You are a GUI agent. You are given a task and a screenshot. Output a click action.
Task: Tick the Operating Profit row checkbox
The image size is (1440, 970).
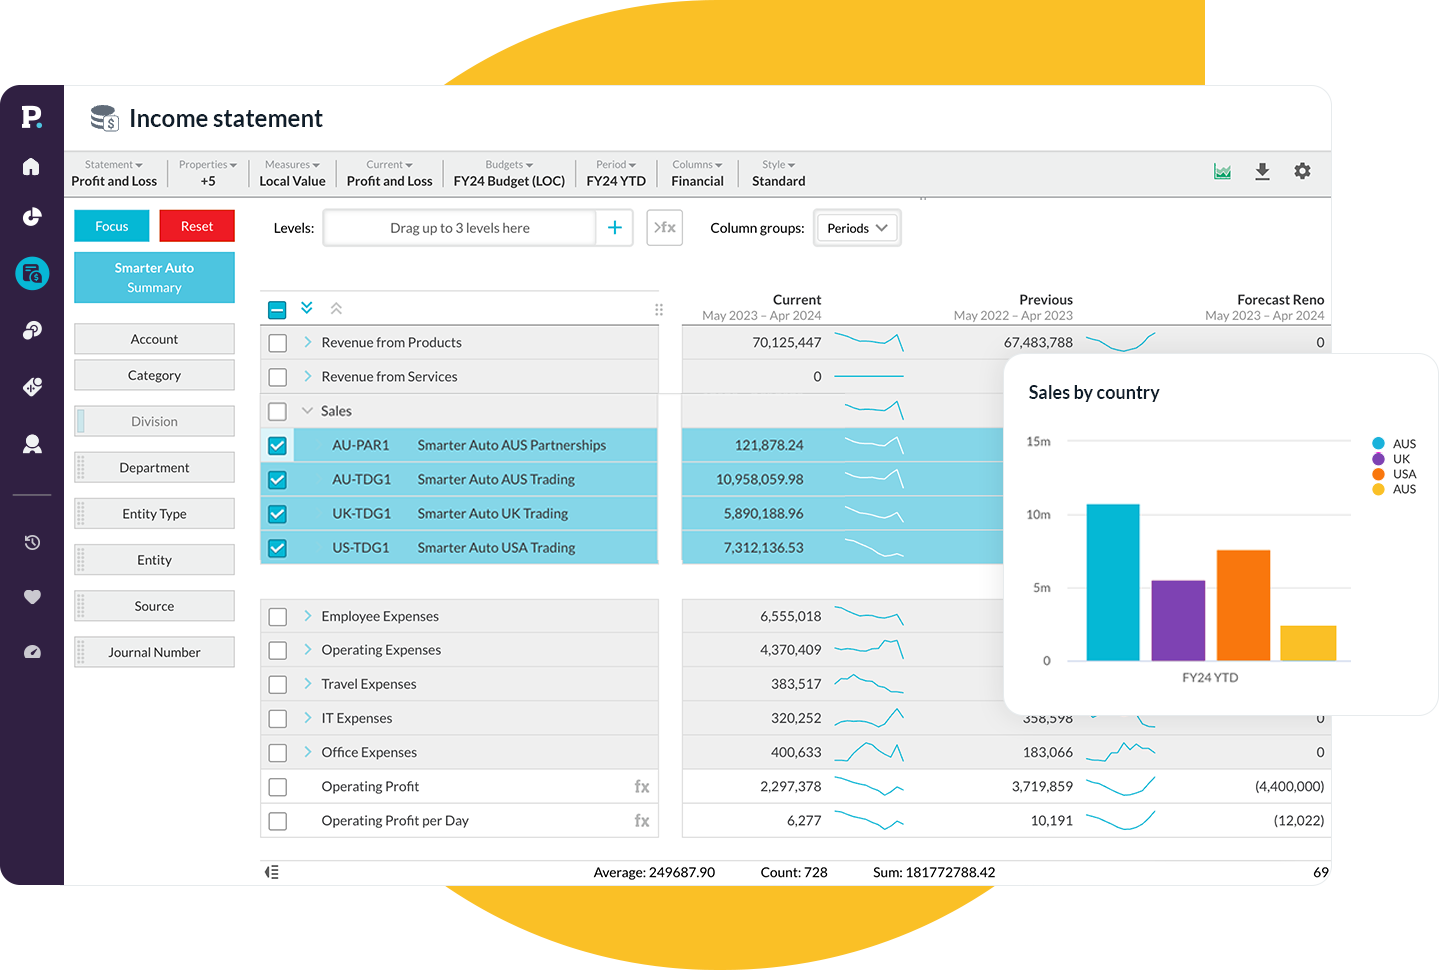pyautogui.click(x=278, y=787)
